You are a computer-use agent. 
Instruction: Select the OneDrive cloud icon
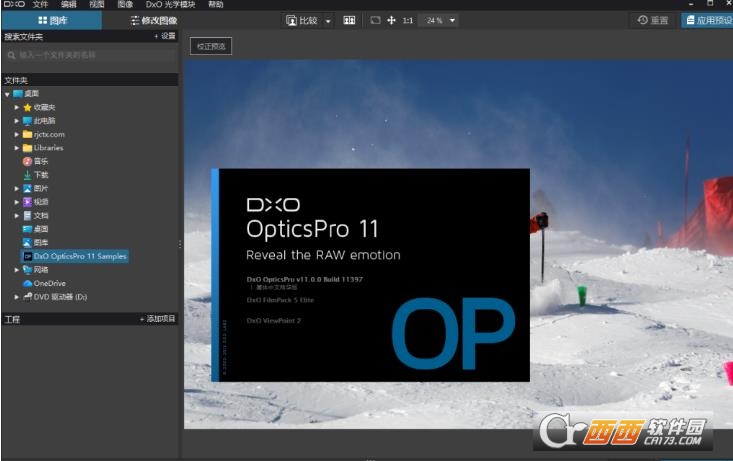28,284
